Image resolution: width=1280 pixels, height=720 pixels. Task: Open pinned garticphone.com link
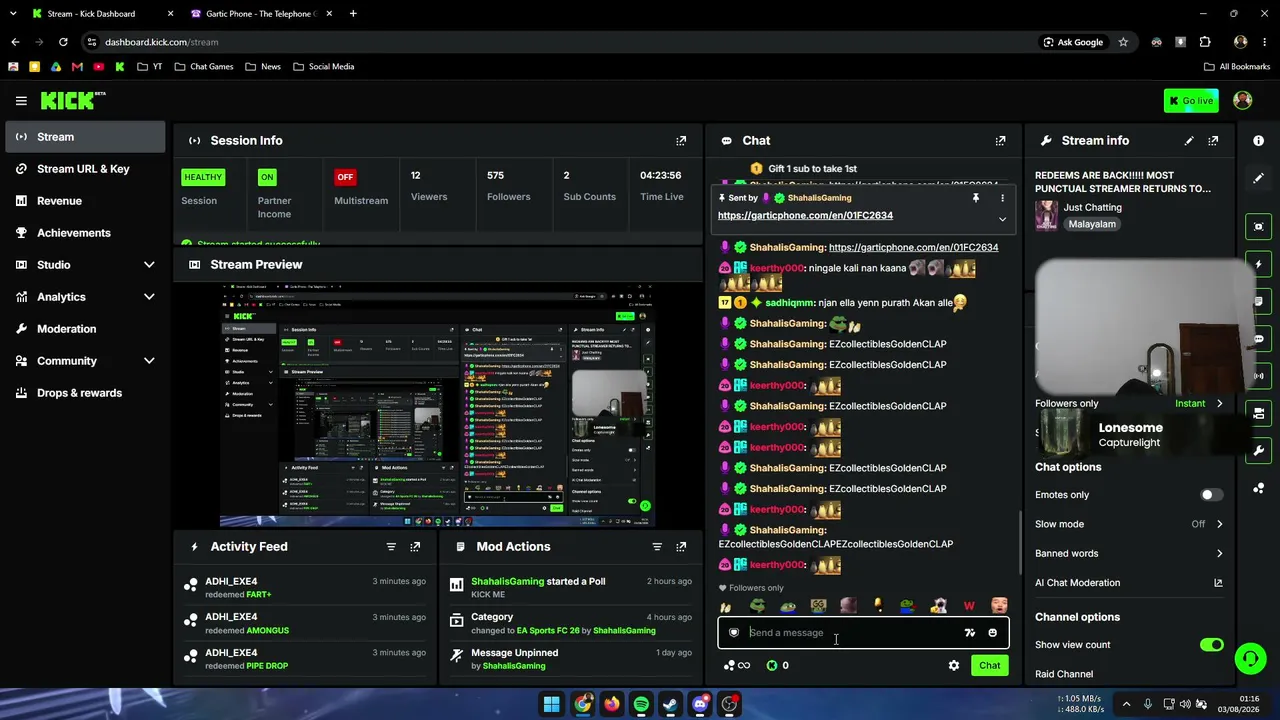click(x=805, y=216)
